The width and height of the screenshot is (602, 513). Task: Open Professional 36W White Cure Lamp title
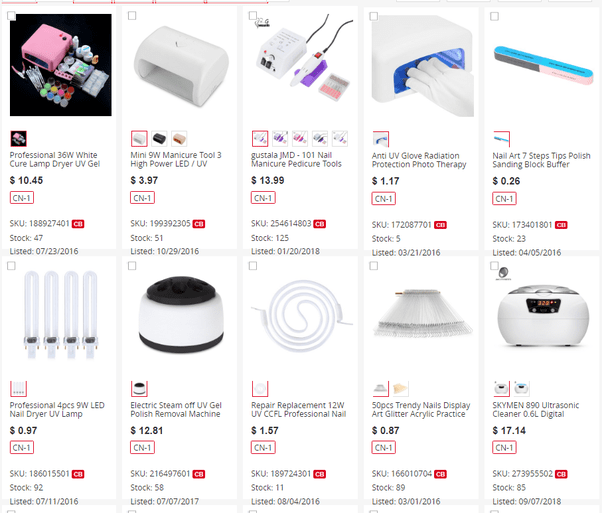point(55,159)
